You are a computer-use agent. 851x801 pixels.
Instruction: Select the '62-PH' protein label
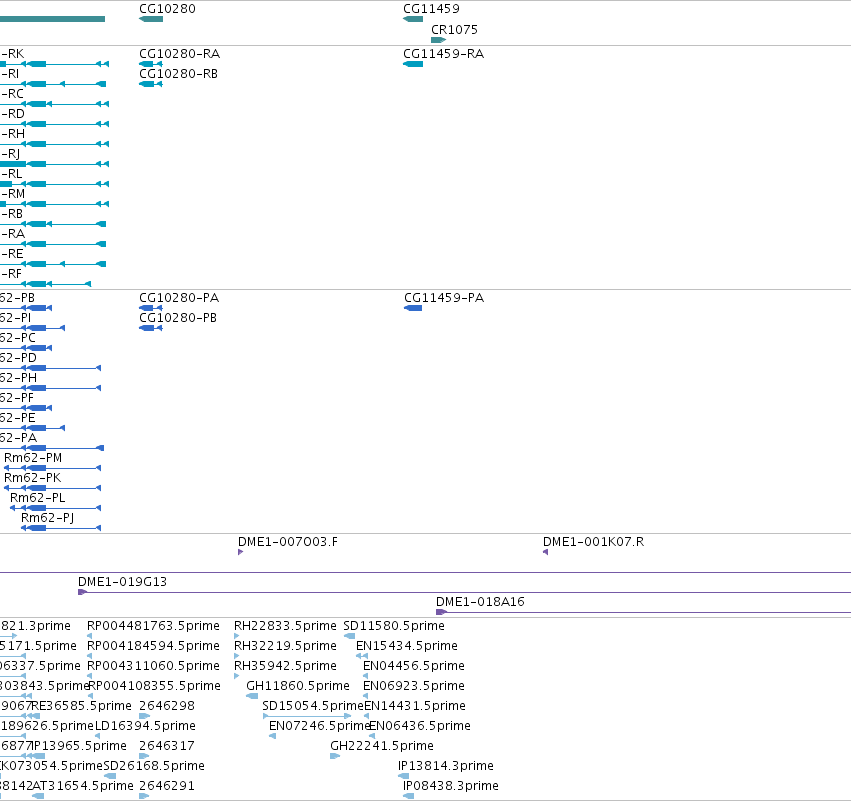18,378
